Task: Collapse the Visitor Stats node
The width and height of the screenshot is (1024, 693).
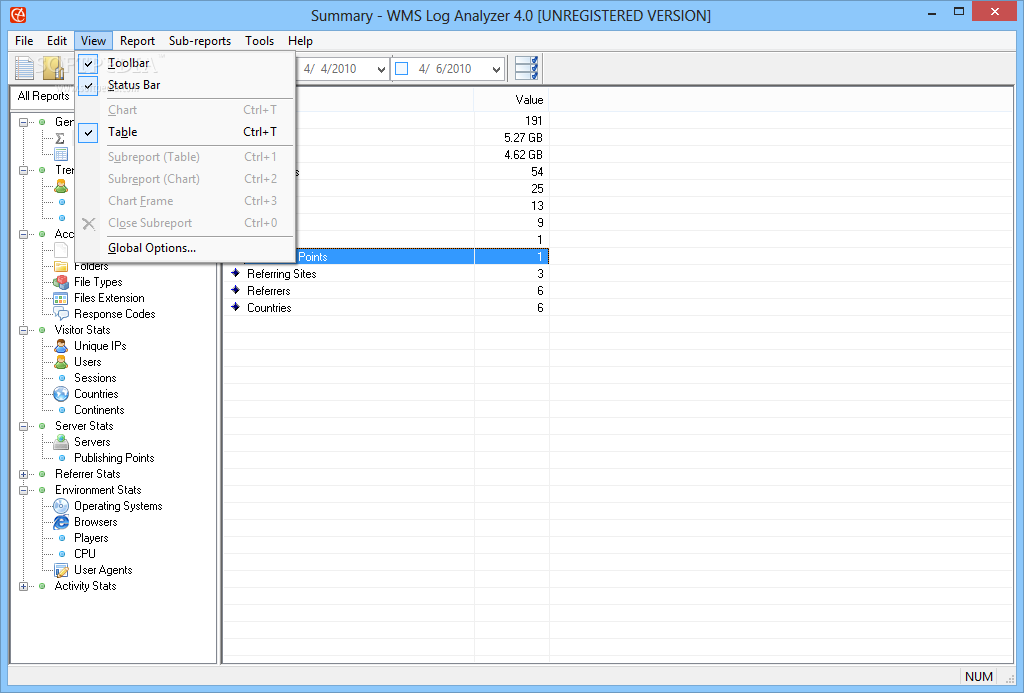Action: (24, 330)
